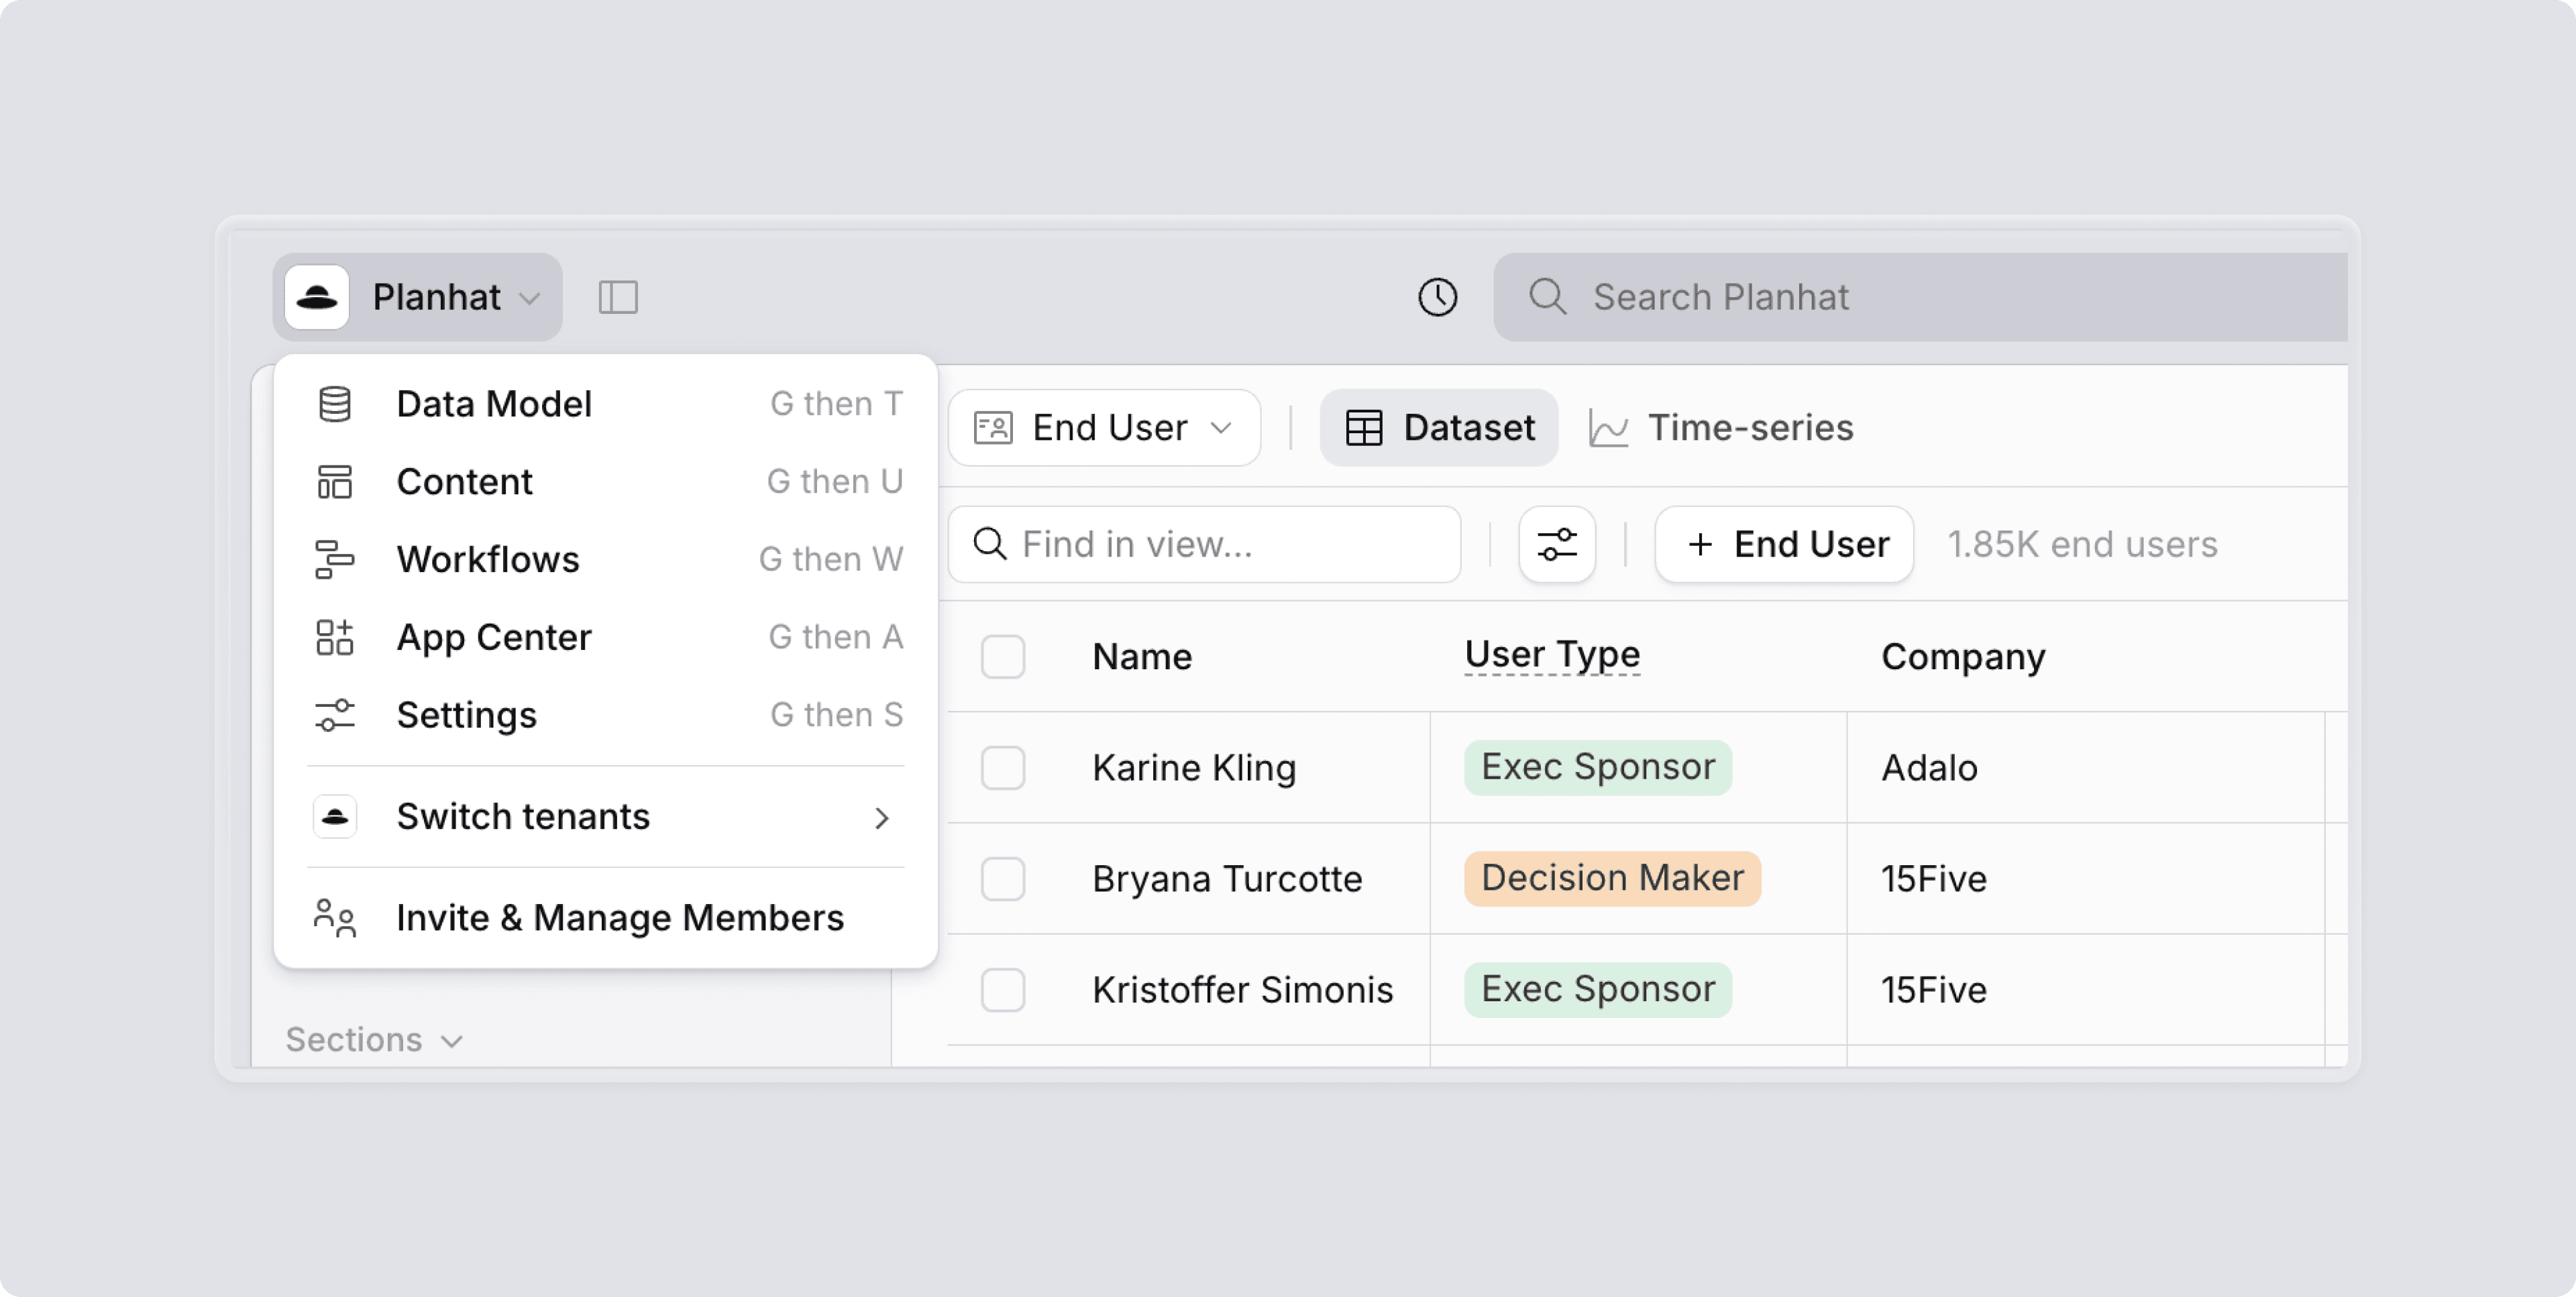
Task: Open App Center menu item
Action: coord(606,637)
